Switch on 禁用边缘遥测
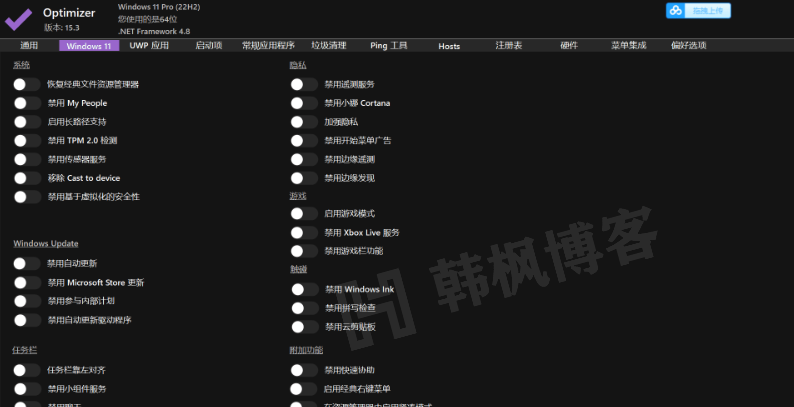This screenshot has height=407, width=794. 304,159
